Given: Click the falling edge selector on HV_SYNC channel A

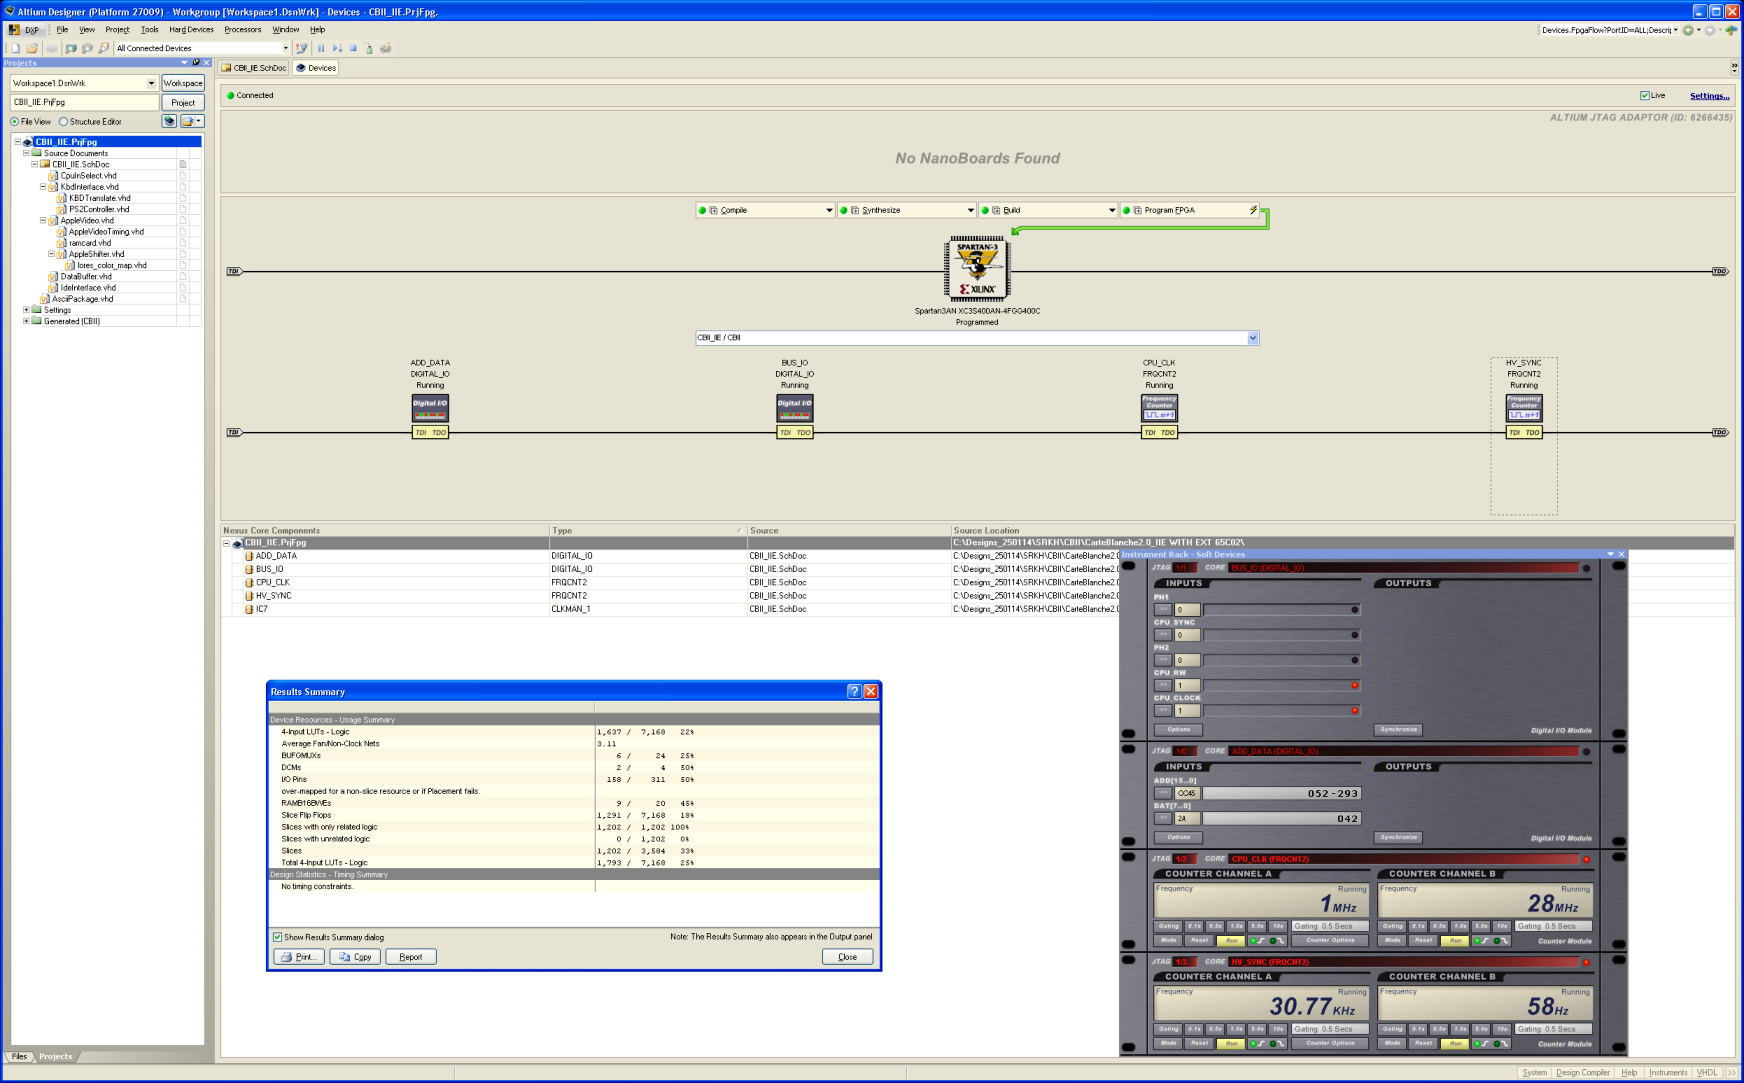Looking at the screenshot, I should click(1277, 1043).
